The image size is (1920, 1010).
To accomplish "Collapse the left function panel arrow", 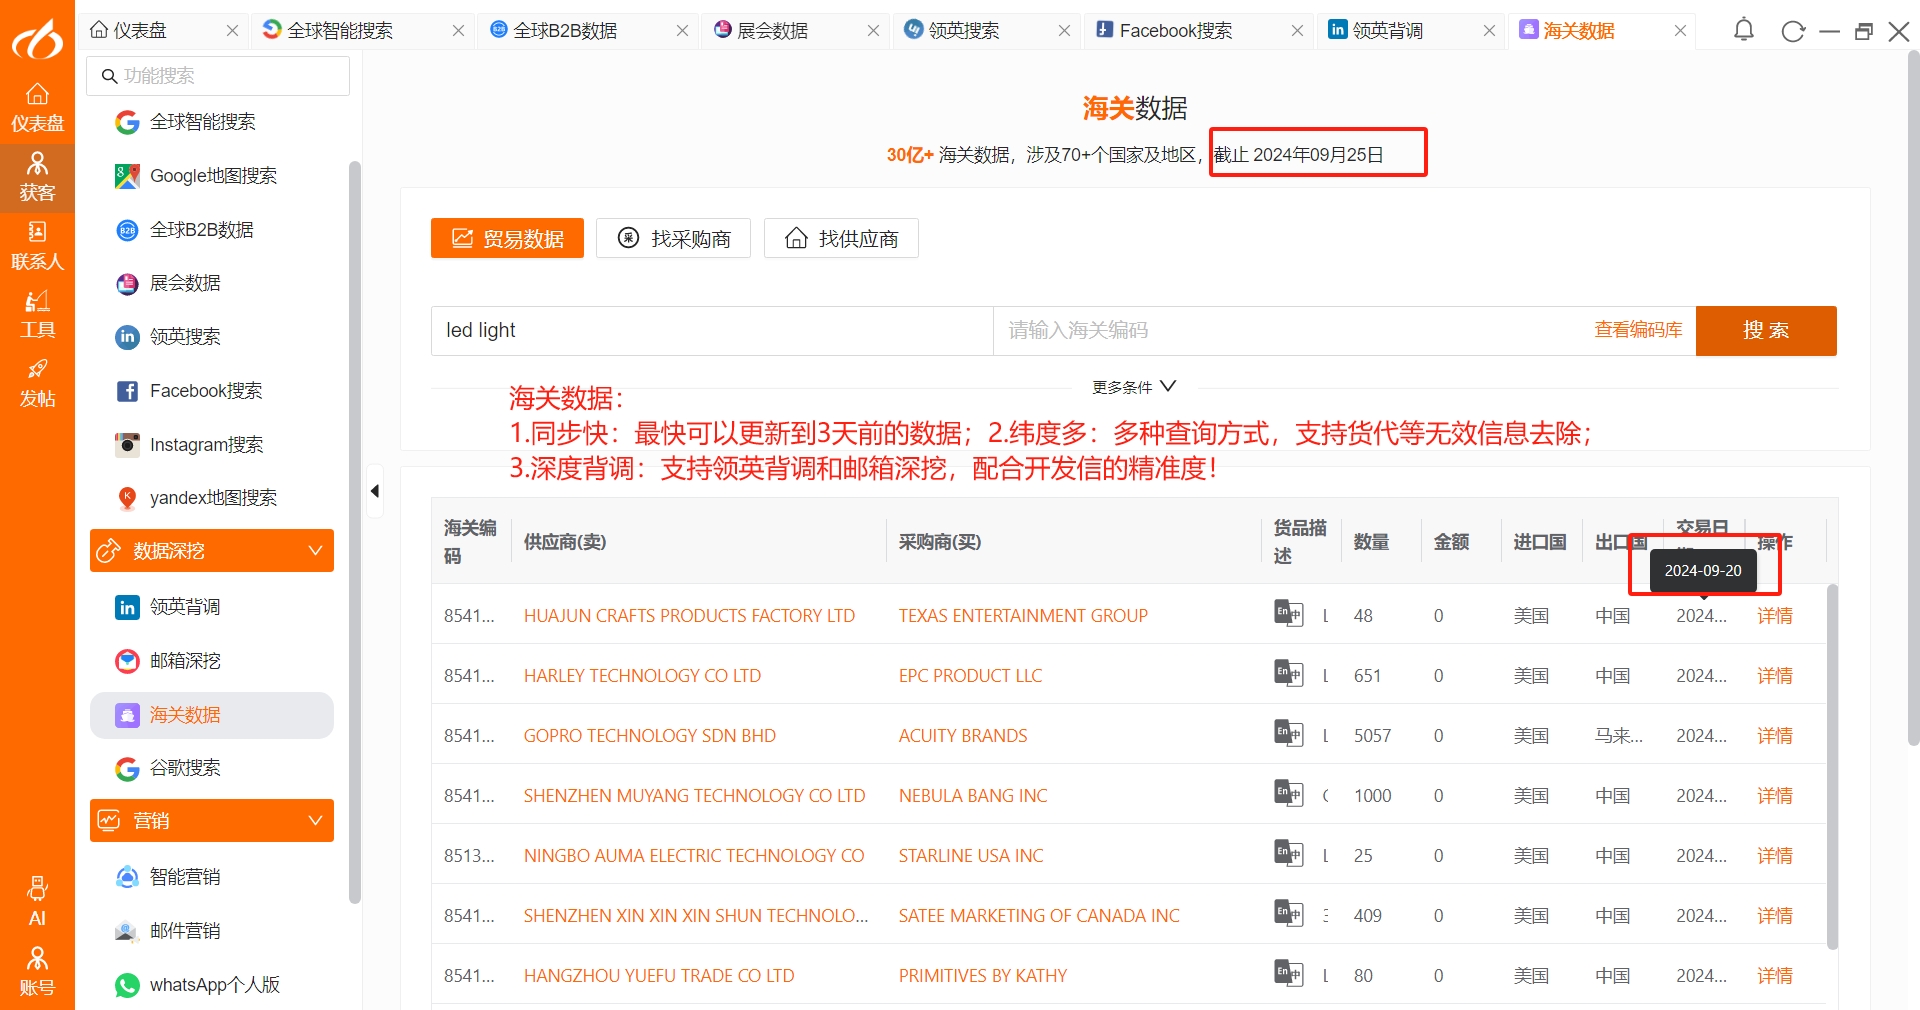I will click(375, 491).
